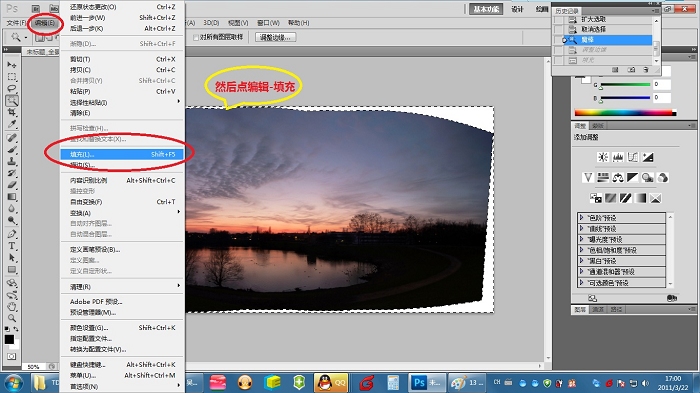
Task: Open the tool preset picker dropdown
Action: point(25,38)
